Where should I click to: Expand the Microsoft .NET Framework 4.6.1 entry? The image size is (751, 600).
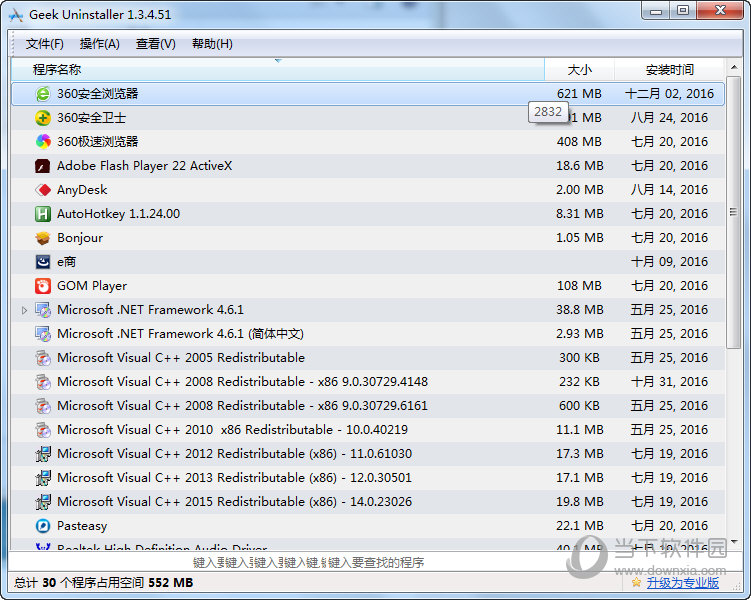(x=24, y=310)
